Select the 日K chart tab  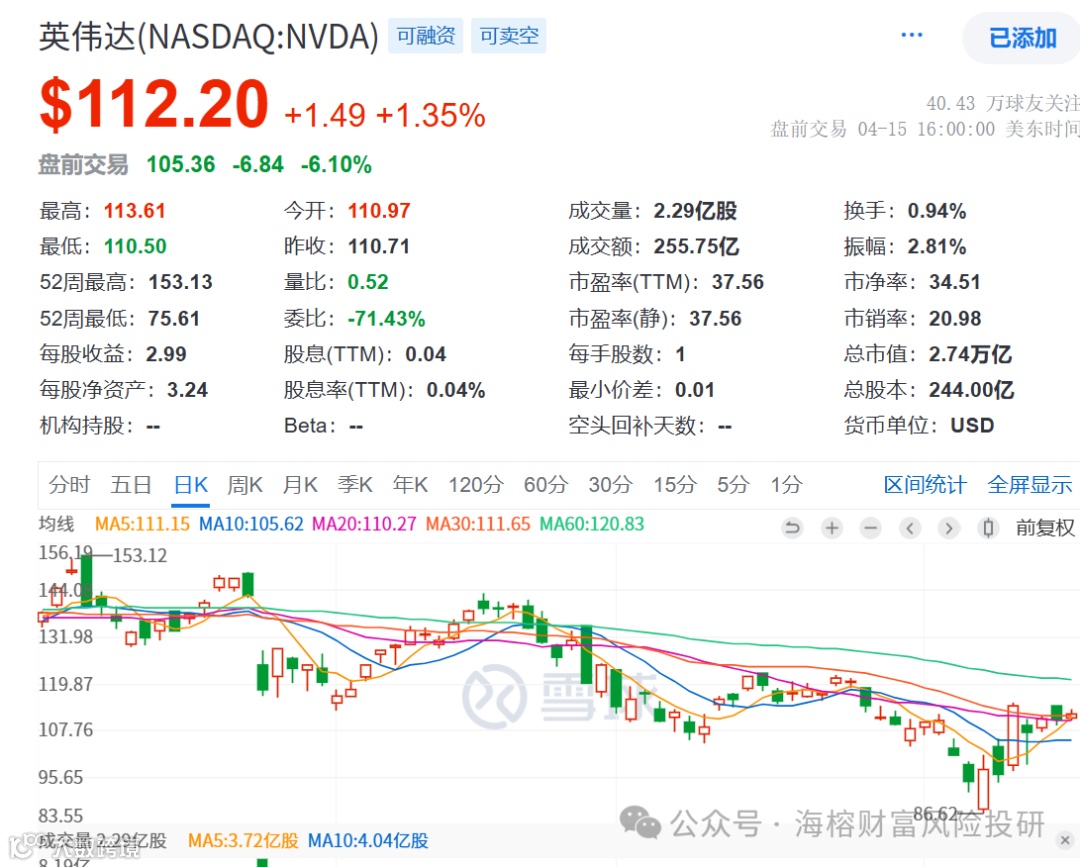tap(191, 485)
